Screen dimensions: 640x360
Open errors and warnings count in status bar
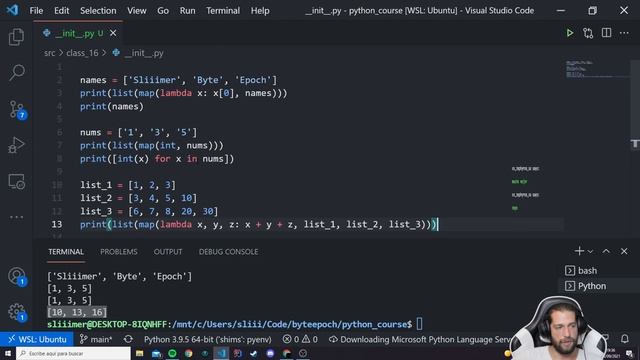tap(300, 339)
